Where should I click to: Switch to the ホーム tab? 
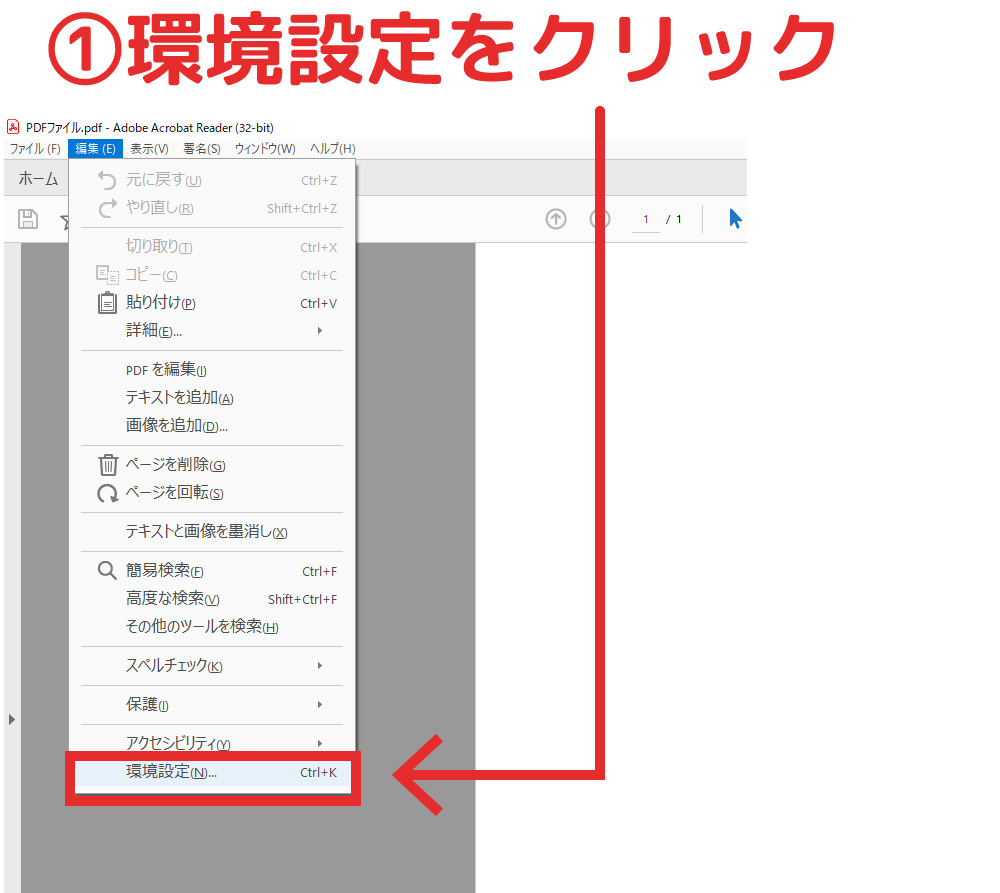[38, 179]
